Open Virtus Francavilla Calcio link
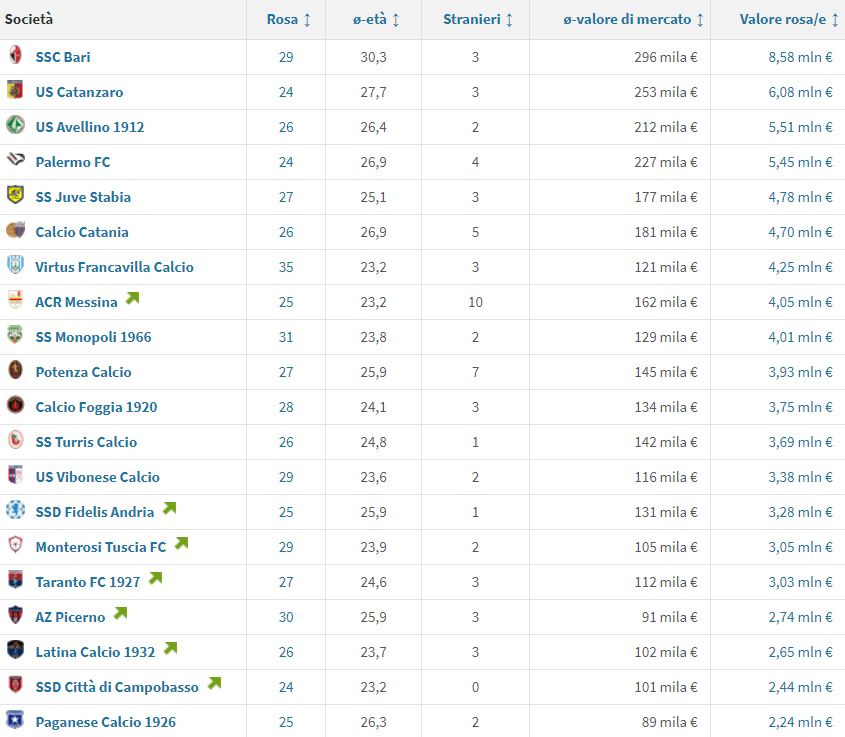The width and height of the screenshot is (845, 737). click(x=114, y=267)
